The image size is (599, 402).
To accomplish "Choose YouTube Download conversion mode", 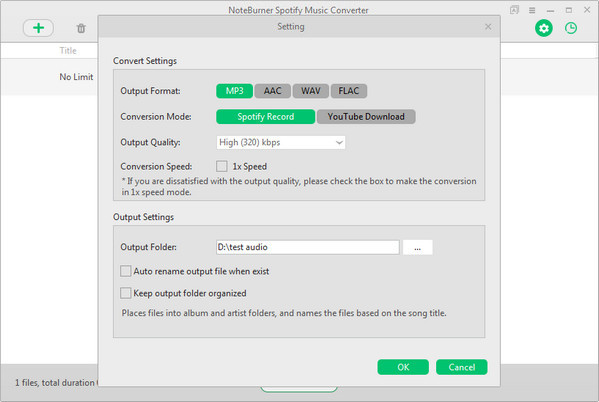I will (366, 117).
